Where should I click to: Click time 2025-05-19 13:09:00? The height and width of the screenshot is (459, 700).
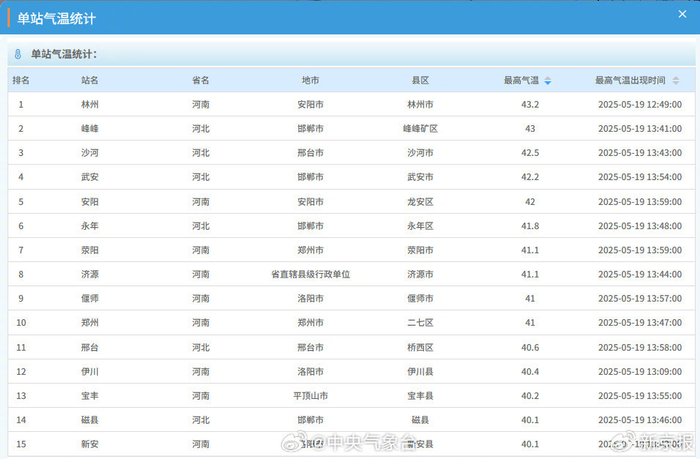[x=640, y=371]
